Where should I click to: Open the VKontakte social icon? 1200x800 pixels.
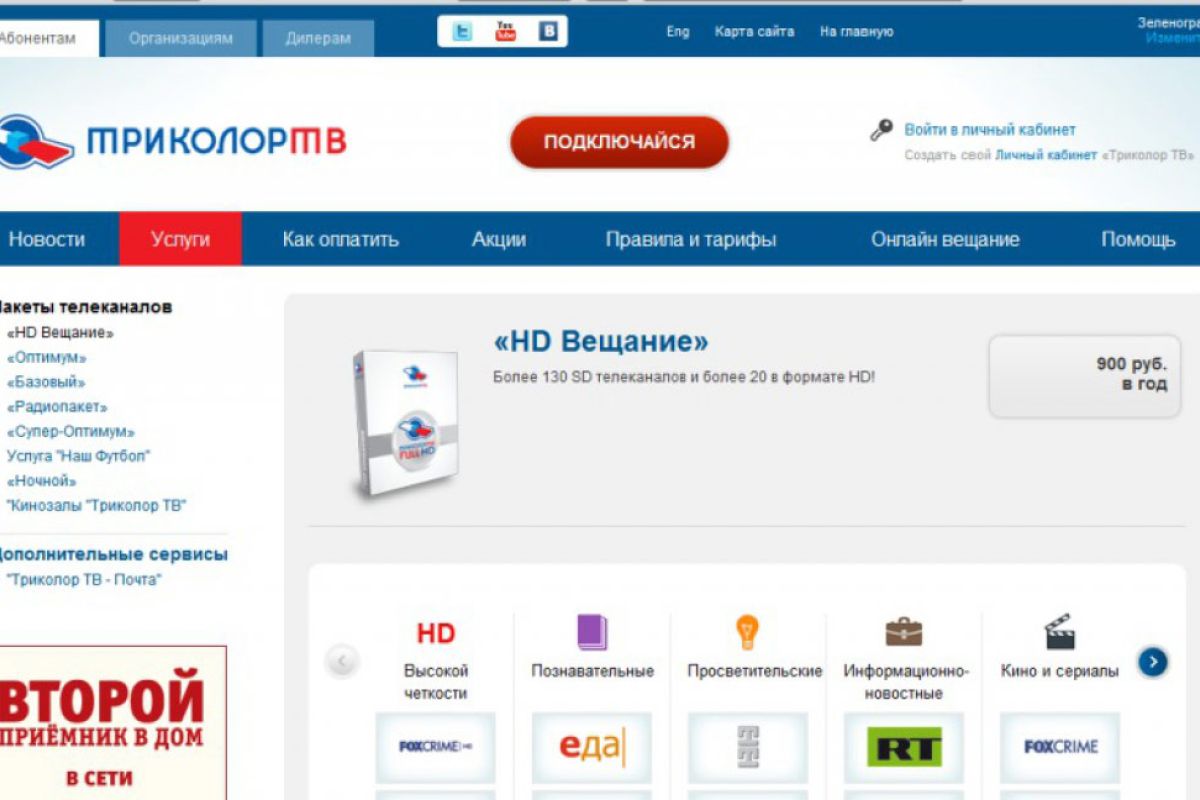click(549, 32)
